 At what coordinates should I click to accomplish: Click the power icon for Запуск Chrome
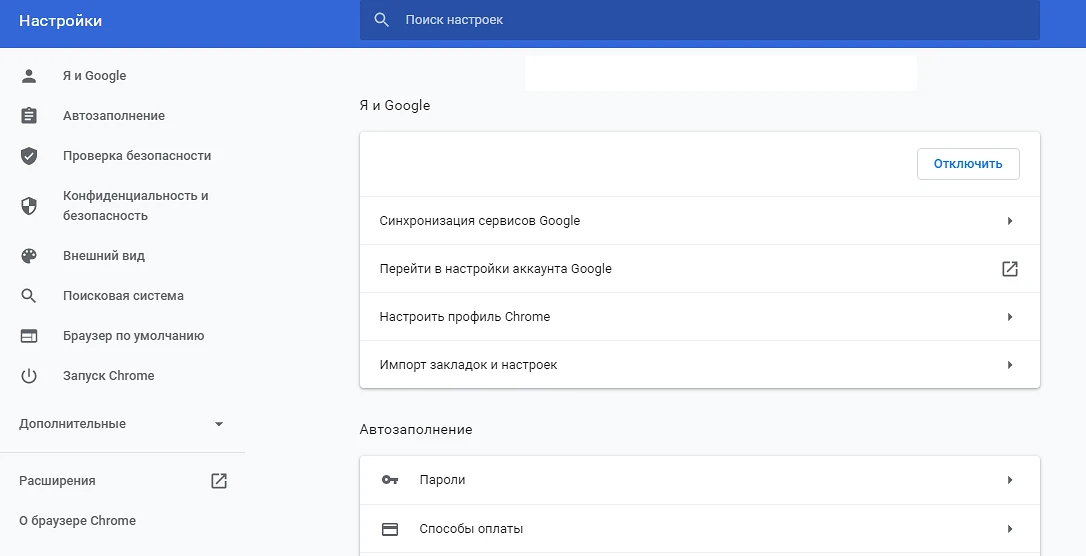tap(29, 376)
